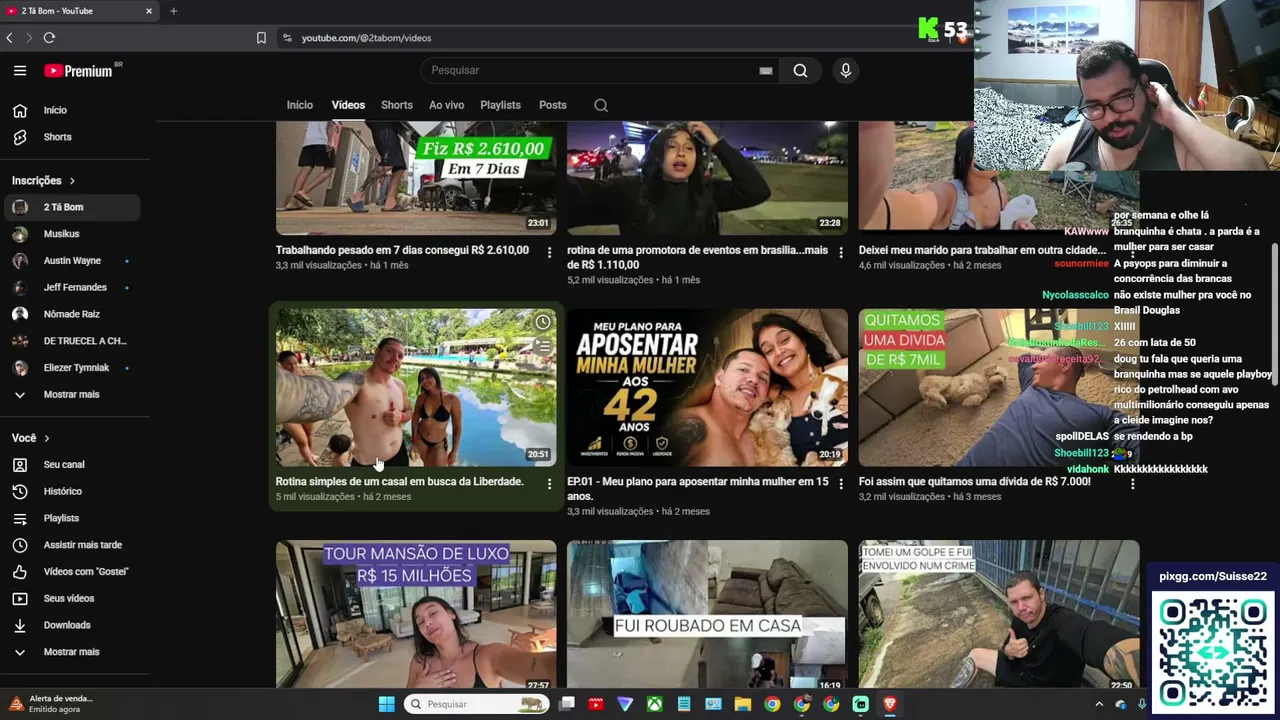Open the Eliezer Tymniak subscription channel
Image resolution: width=1280 pixels, height=720 pixels.
coord(70,368)
